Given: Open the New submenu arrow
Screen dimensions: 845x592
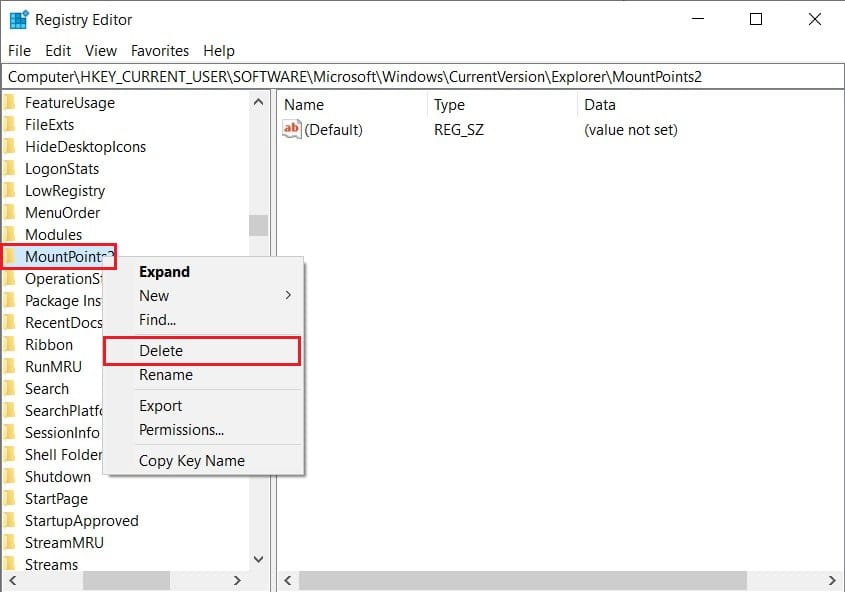Looking at the screenshot, I should 288,295.
